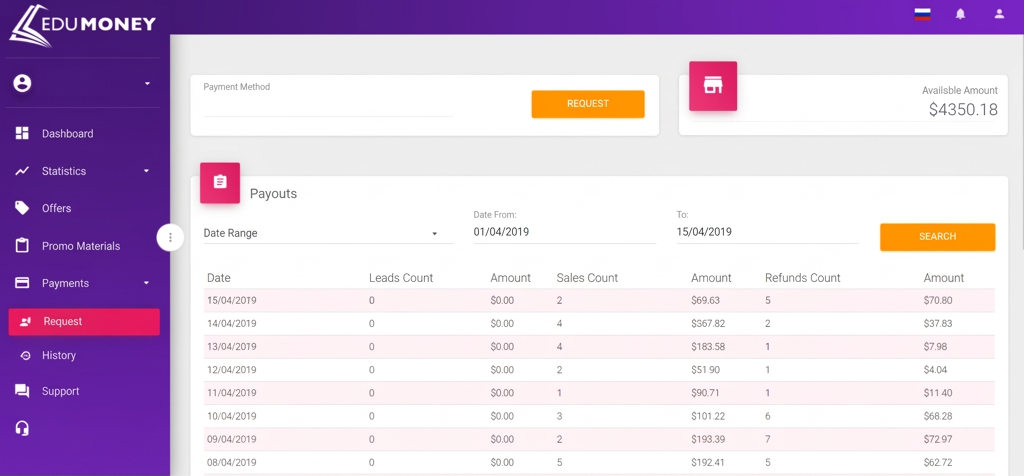The width and height of the screenshot is (1024, 476).
Task: Click sales amount $69.63
Action: point(705,300)
